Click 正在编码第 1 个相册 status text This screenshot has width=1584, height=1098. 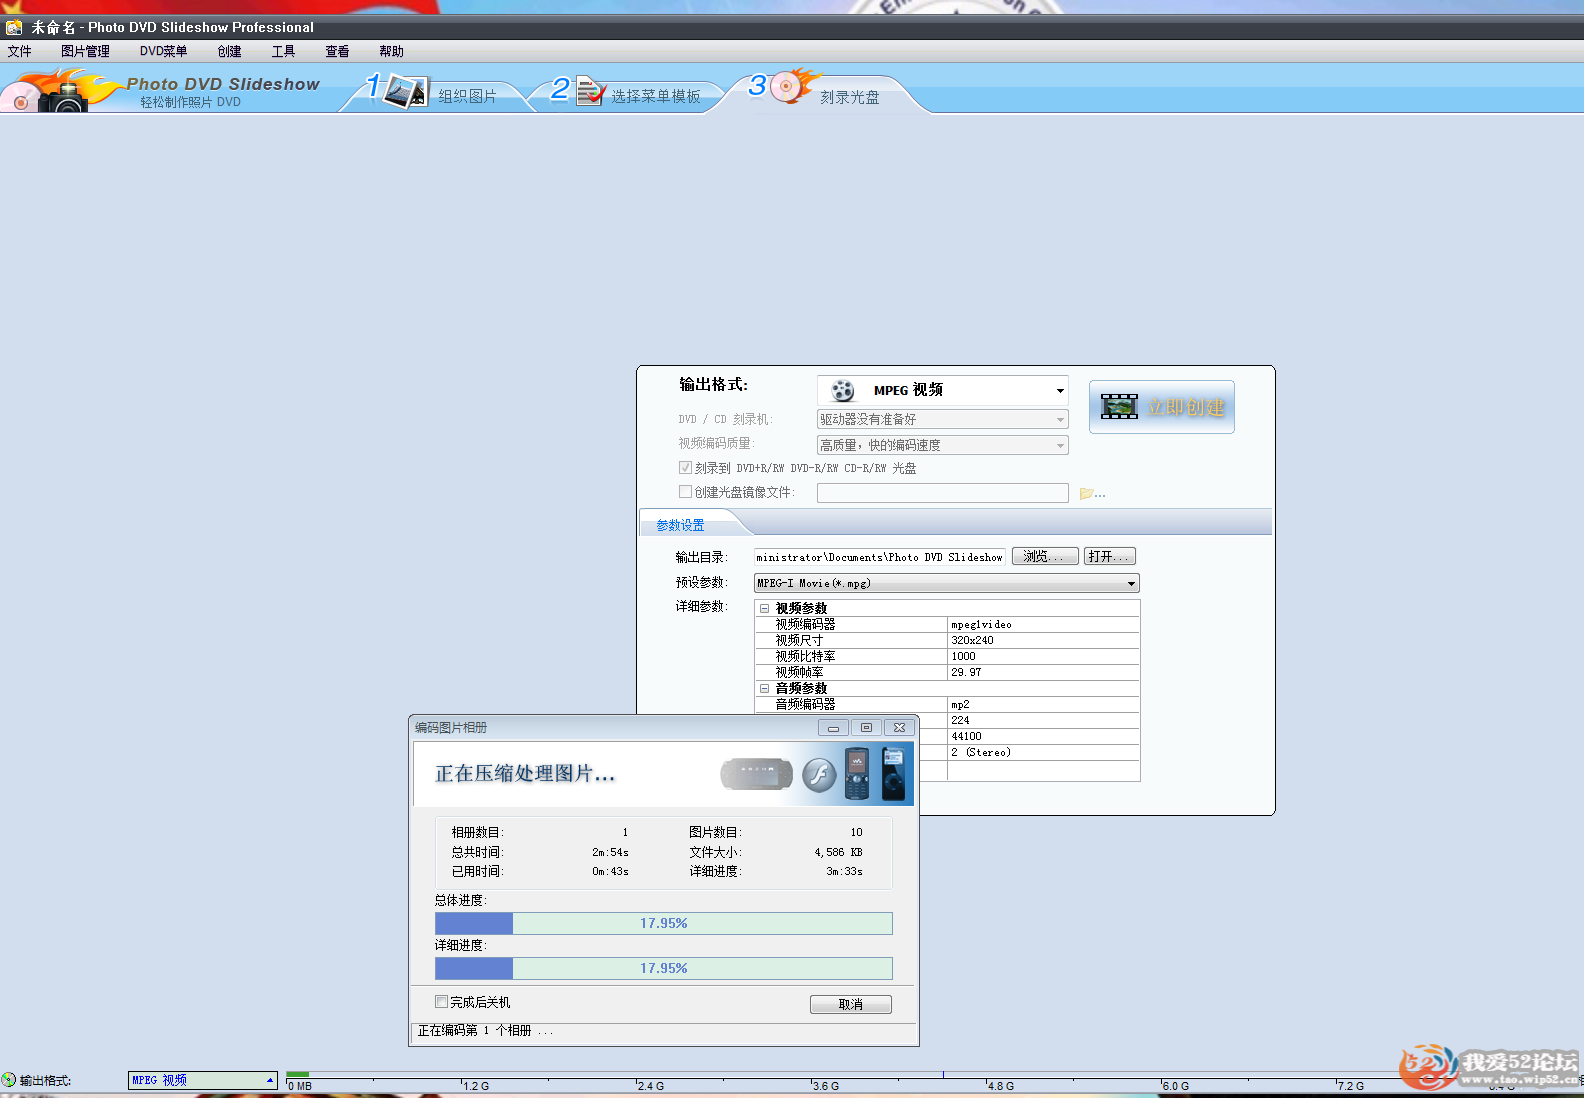(x=485, y=1030)
